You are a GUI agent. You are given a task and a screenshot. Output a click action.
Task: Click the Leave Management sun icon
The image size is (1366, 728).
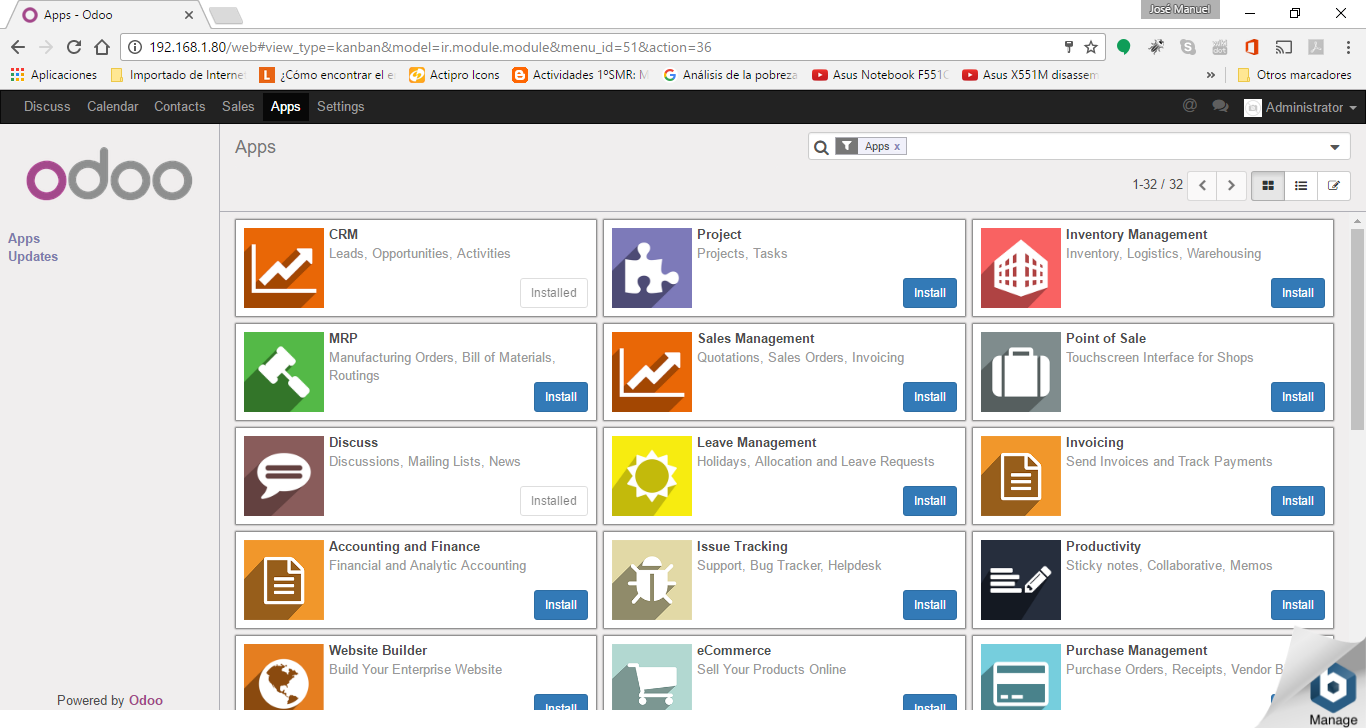tap(652, 476)
